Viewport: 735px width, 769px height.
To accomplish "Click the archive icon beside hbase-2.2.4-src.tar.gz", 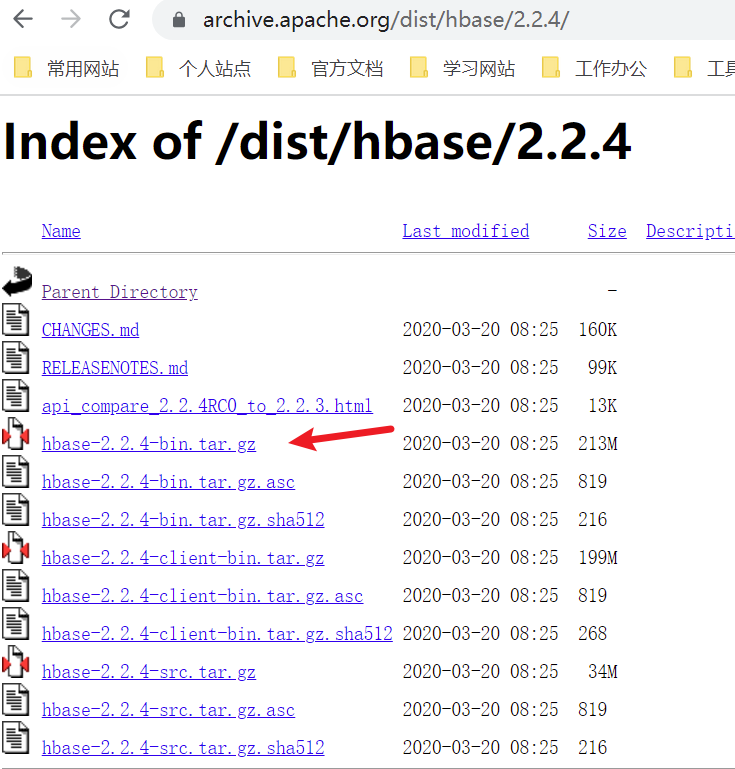I will click(16, 662).
